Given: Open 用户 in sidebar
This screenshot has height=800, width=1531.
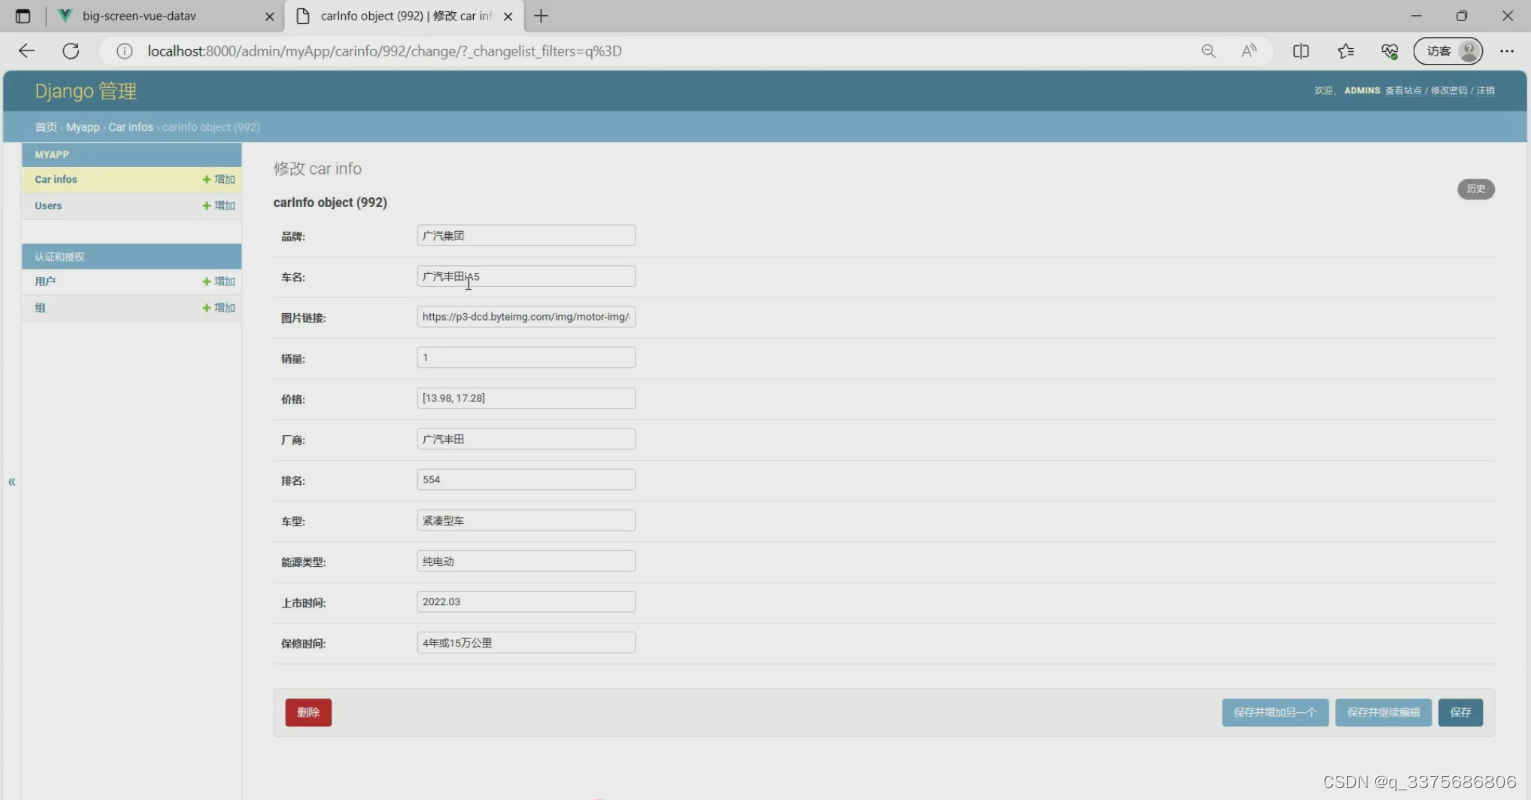Looking at the screenshot, I should (45, 282).
